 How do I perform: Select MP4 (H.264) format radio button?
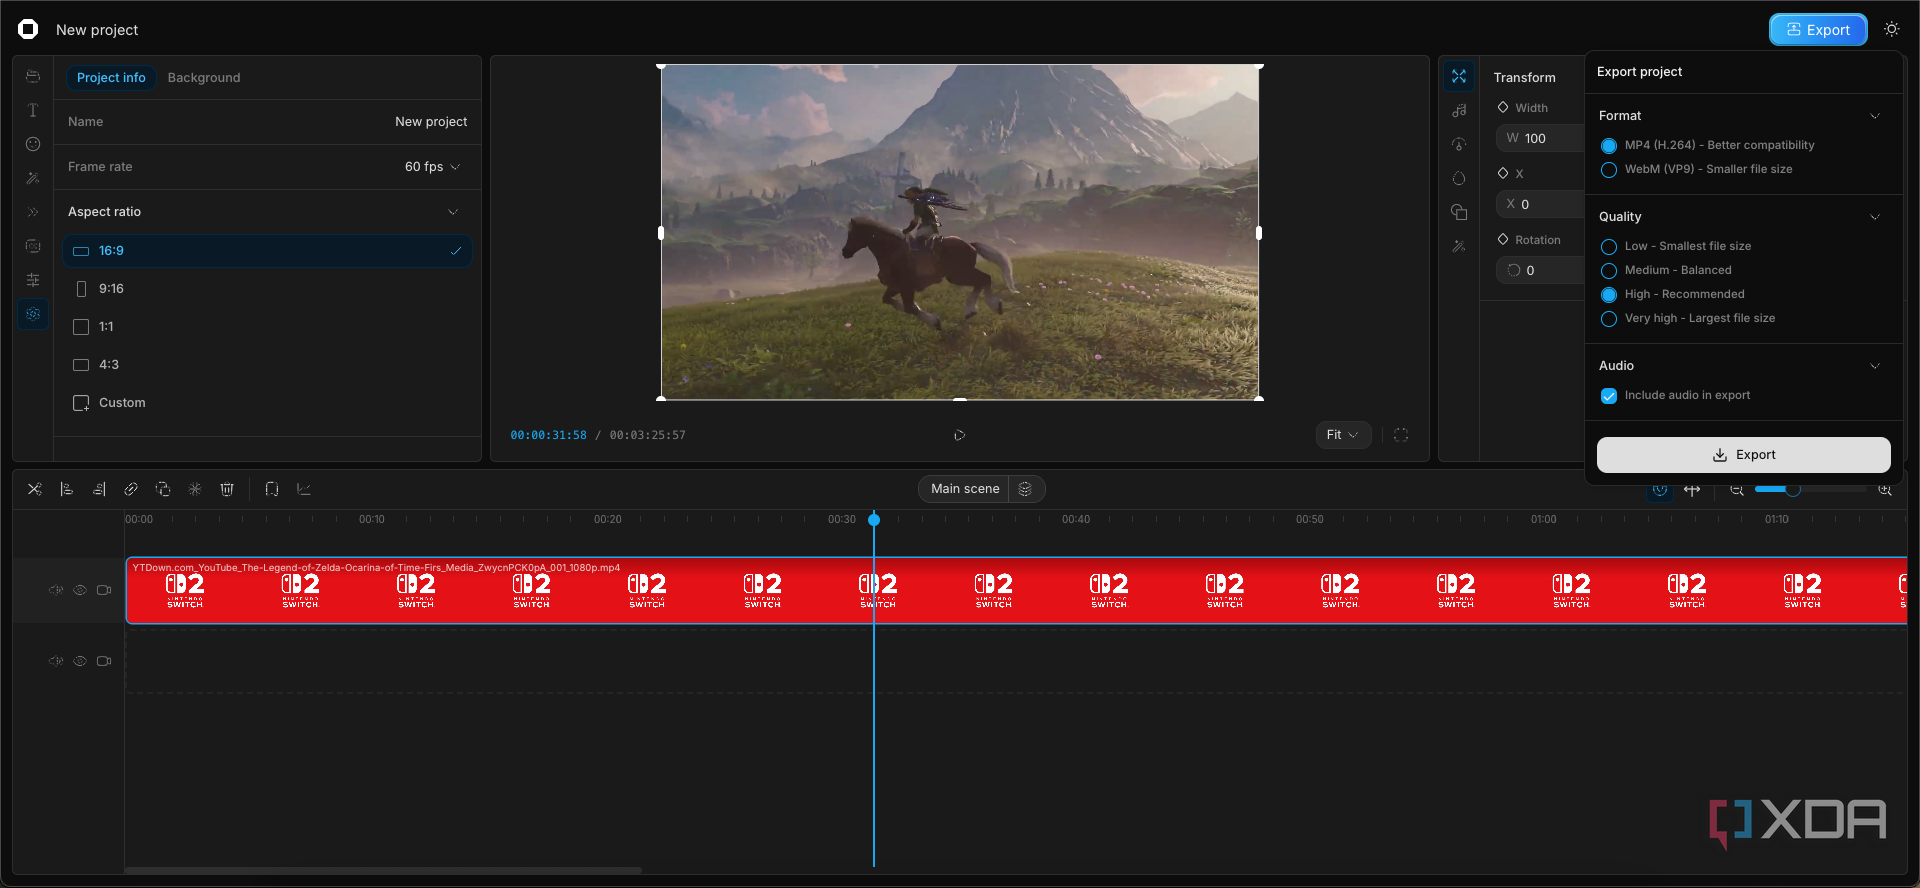1609,146
